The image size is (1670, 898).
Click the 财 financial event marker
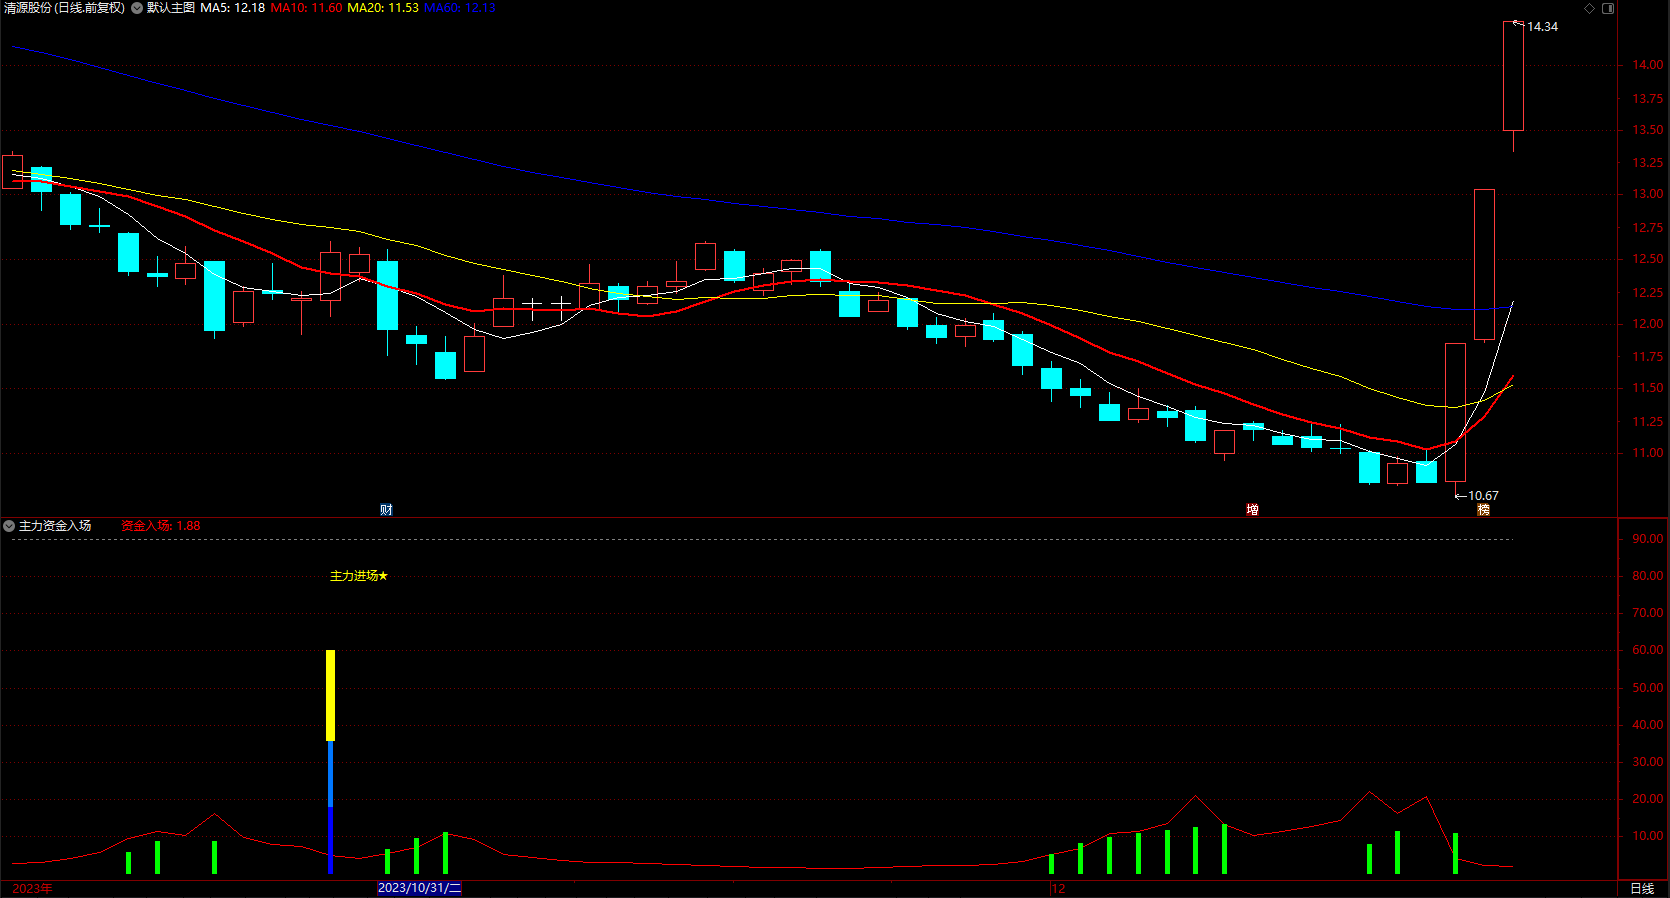click(386, 510)
